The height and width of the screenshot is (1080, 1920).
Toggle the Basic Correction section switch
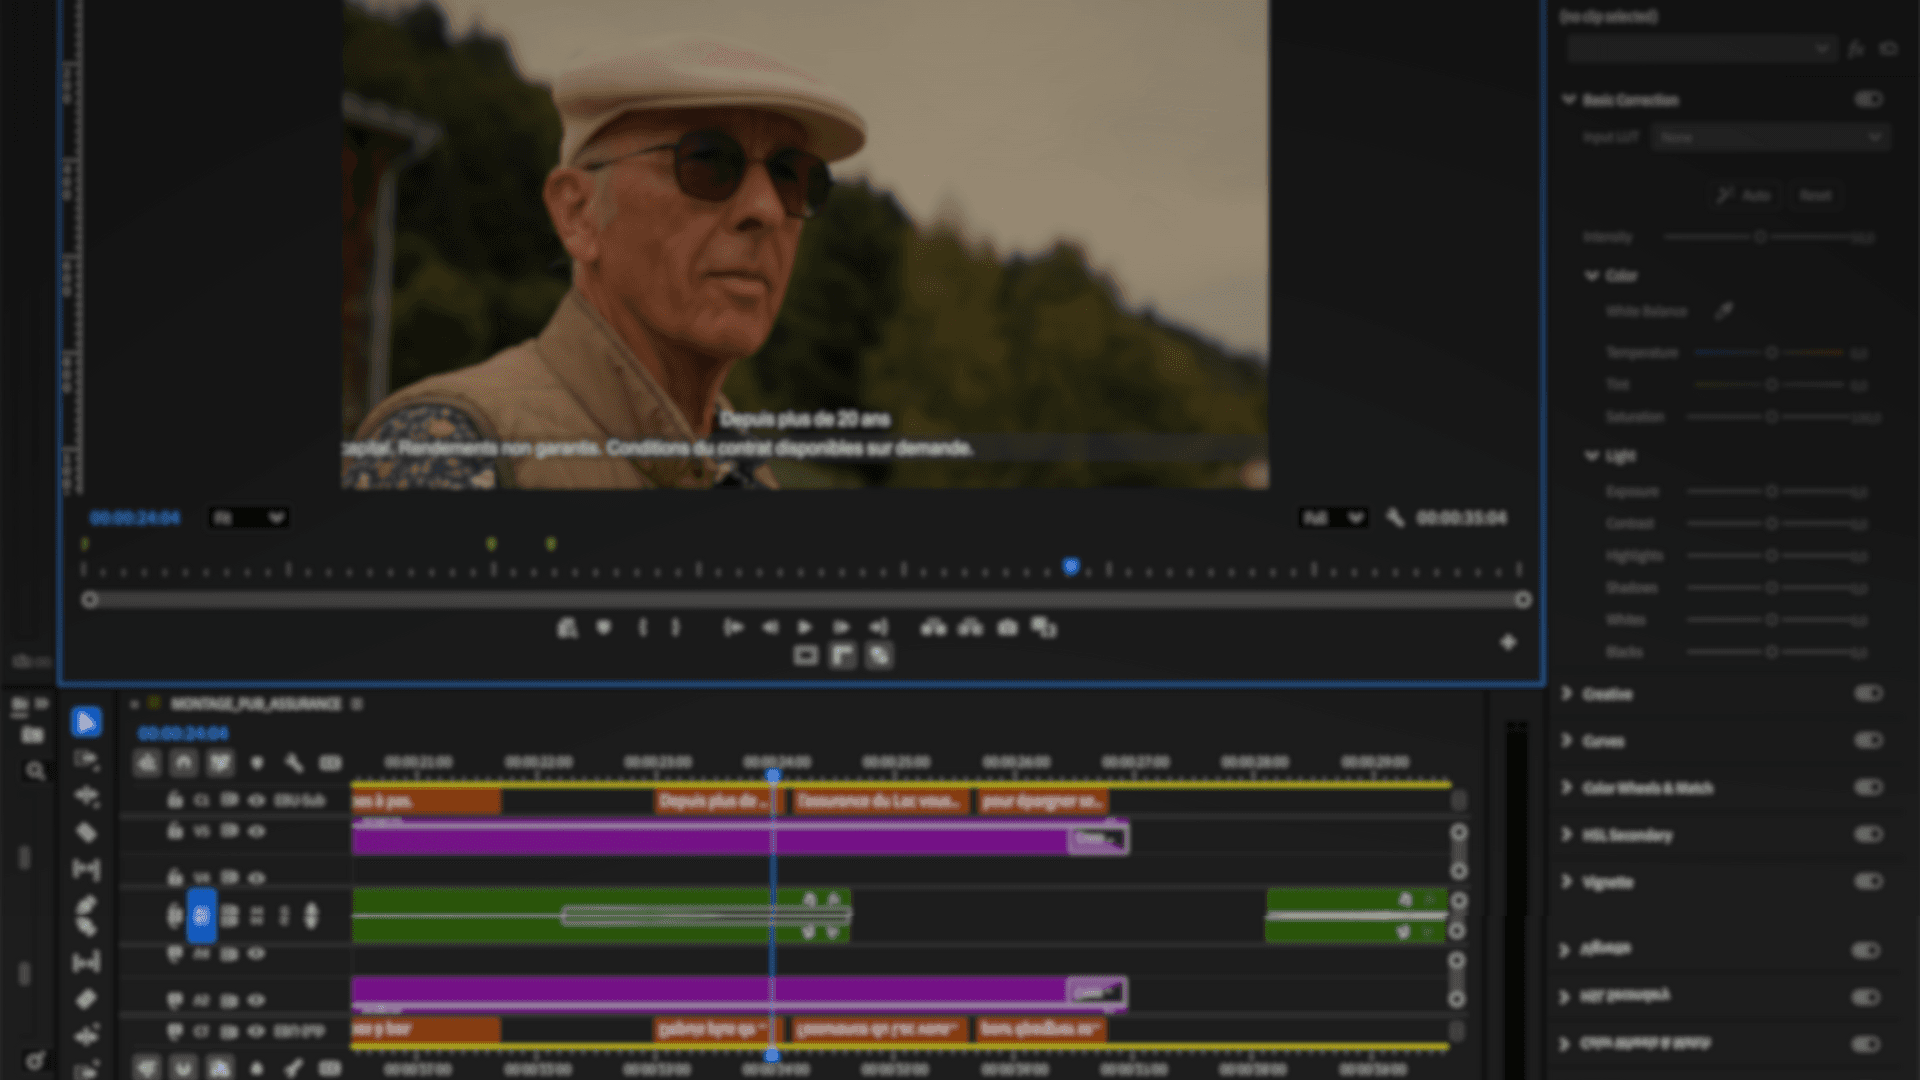1867,99
